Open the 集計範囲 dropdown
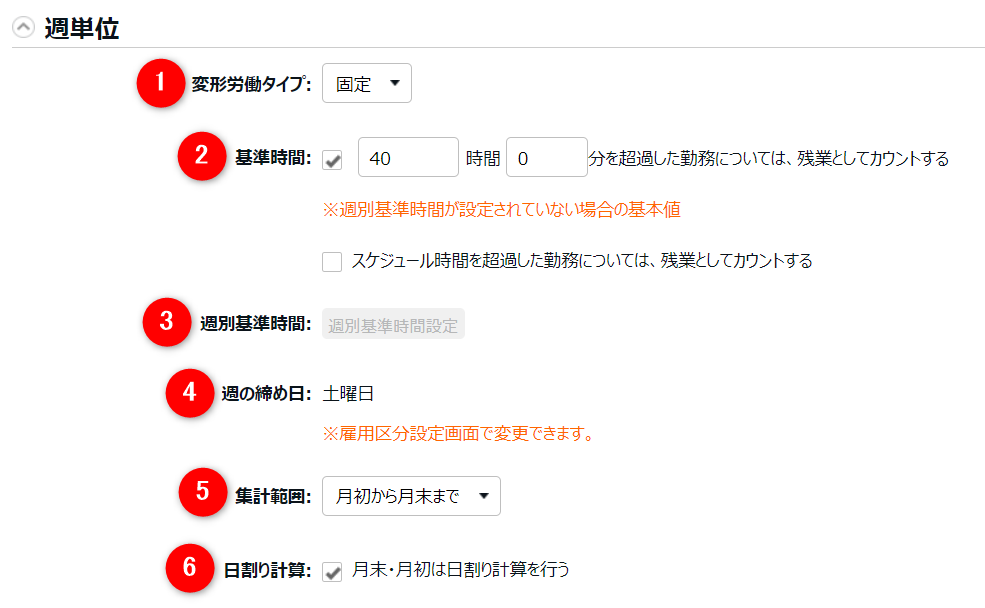Screen dimensions: 985x608 411,496
